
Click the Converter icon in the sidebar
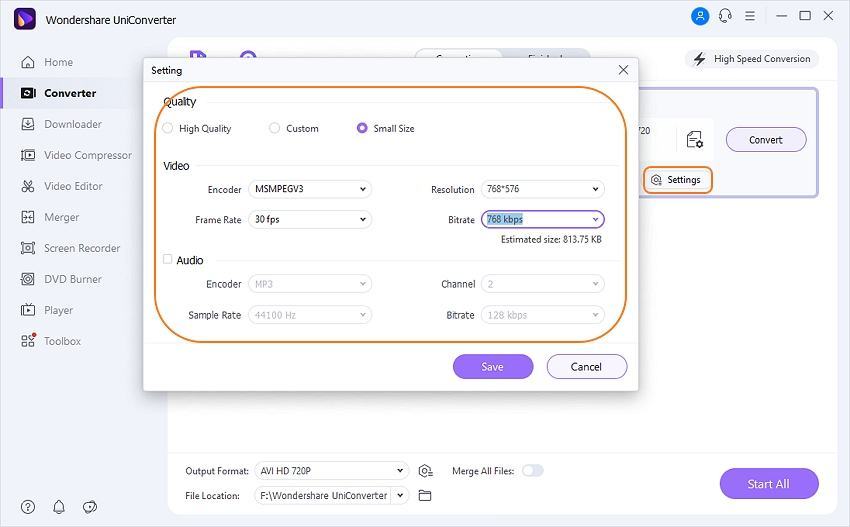click(x=28, y=93)
